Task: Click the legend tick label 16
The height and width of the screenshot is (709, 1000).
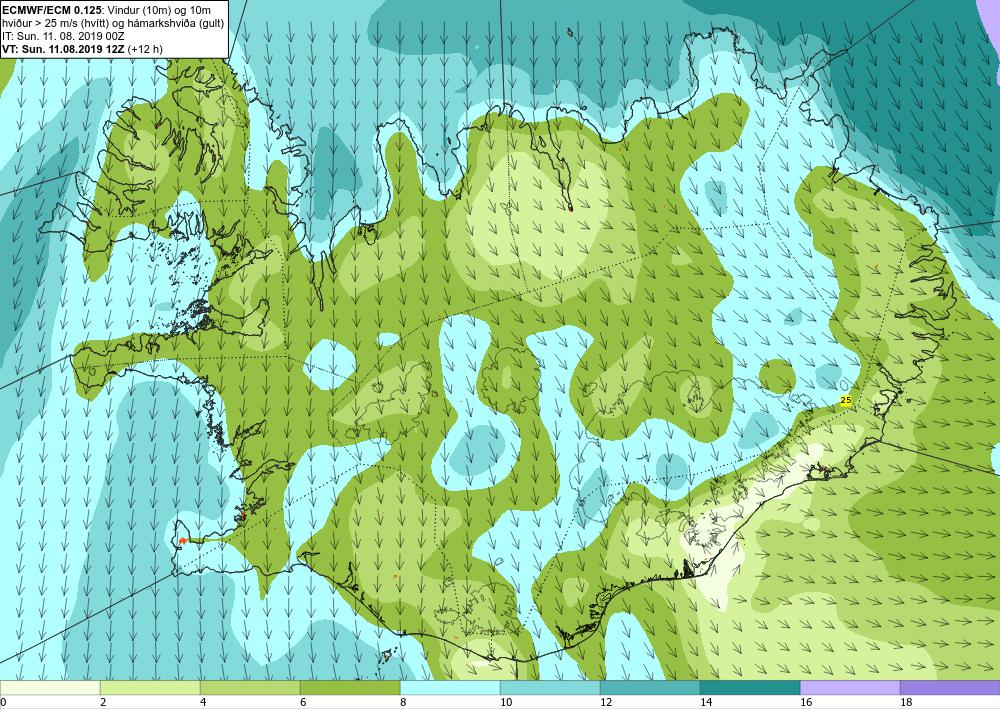Action: 806,702
